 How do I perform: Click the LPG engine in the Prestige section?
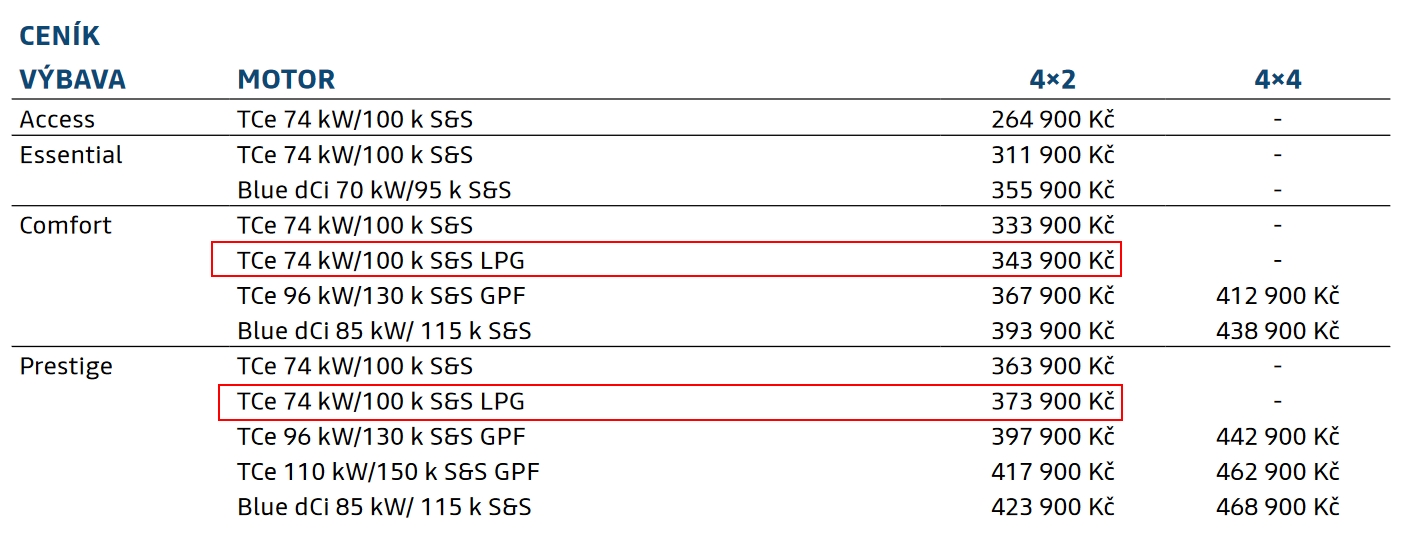click(380, 401)
